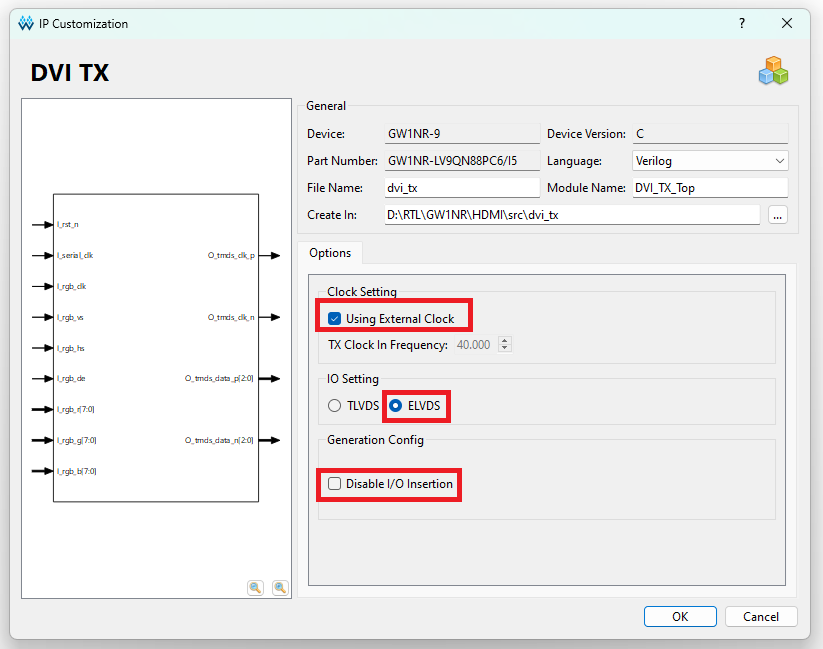Click the File Name field
The width and height of the screenshot is (823, 649).
coord(462,187)
